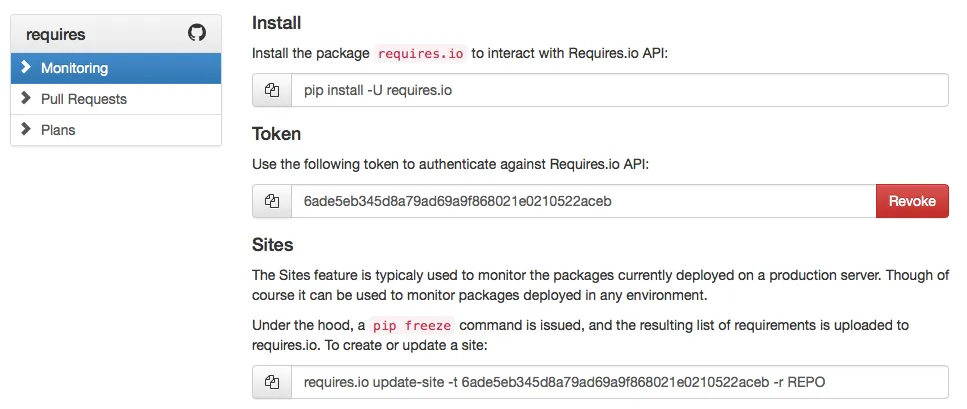Viewport: 967px width, 409px height.
Task: Open the GitHub icon beside requires
Action: pyautogui.click(x=197, y=33)
